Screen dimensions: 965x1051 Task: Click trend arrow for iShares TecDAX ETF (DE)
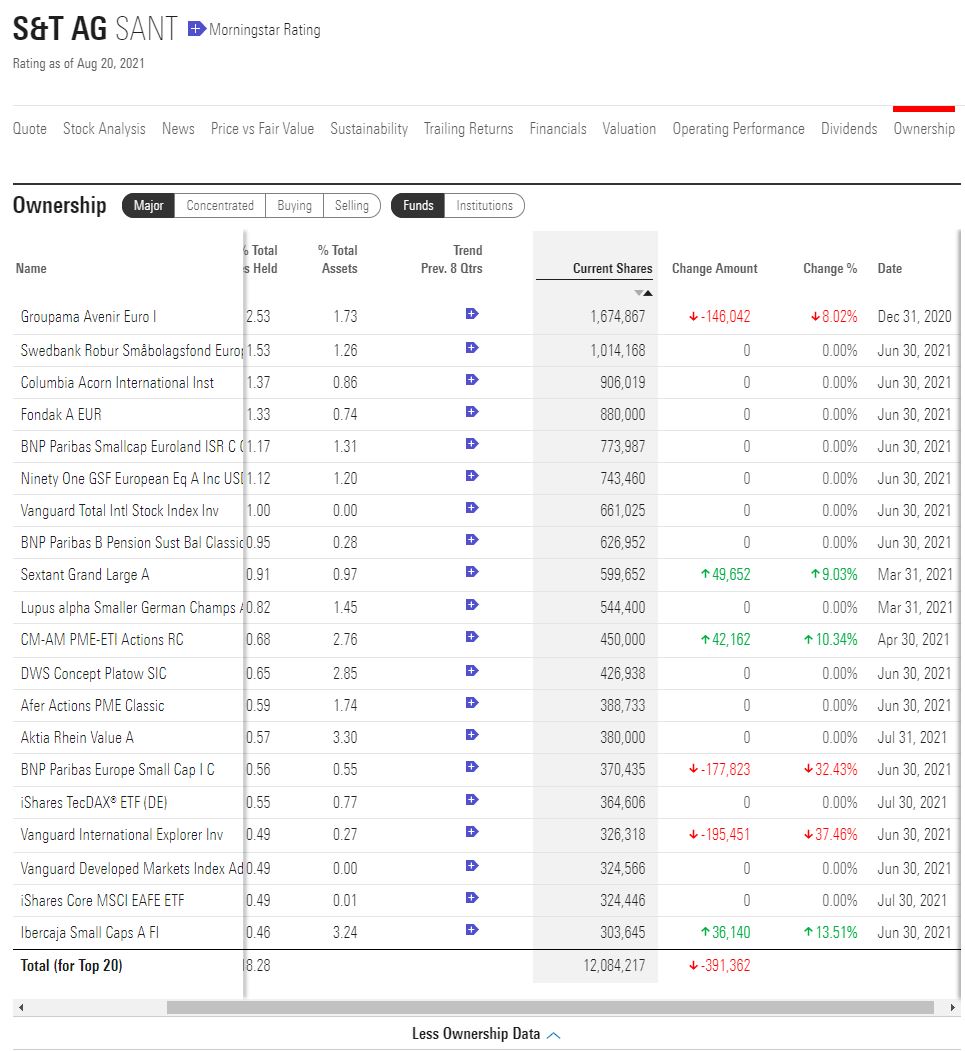(470, 802)
